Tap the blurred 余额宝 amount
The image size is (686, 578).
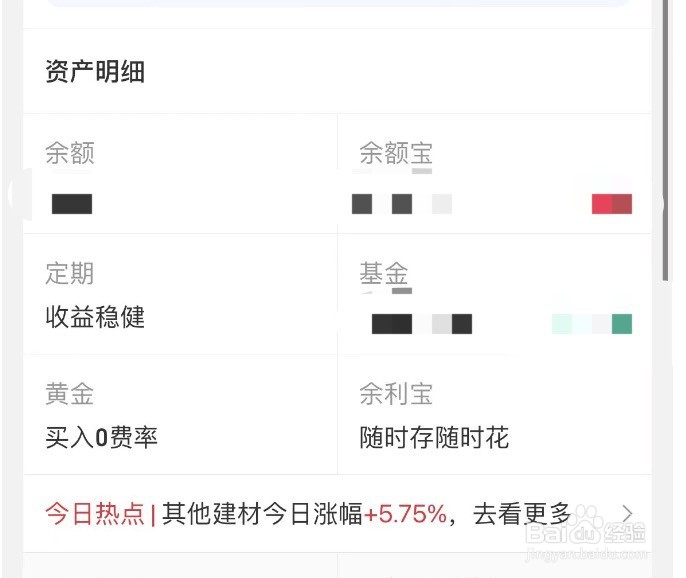point(402,204)
